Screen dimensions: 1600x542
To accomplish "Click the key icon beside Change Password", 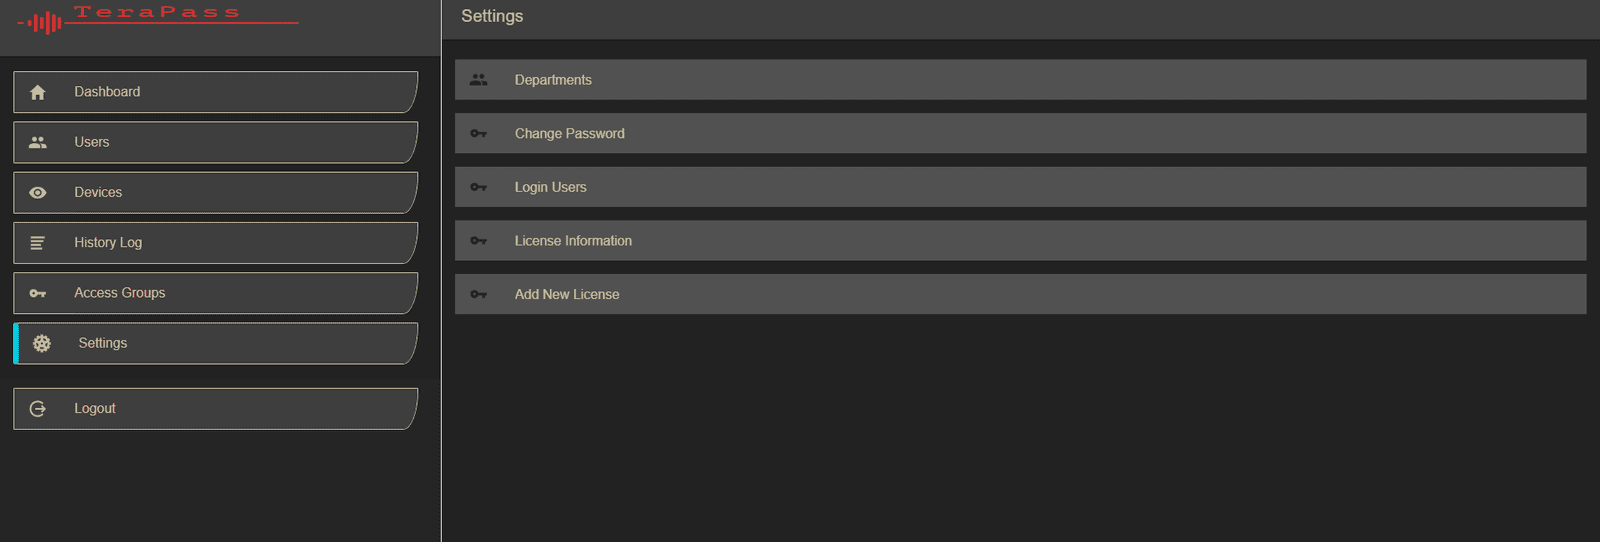I will (479, 134).
